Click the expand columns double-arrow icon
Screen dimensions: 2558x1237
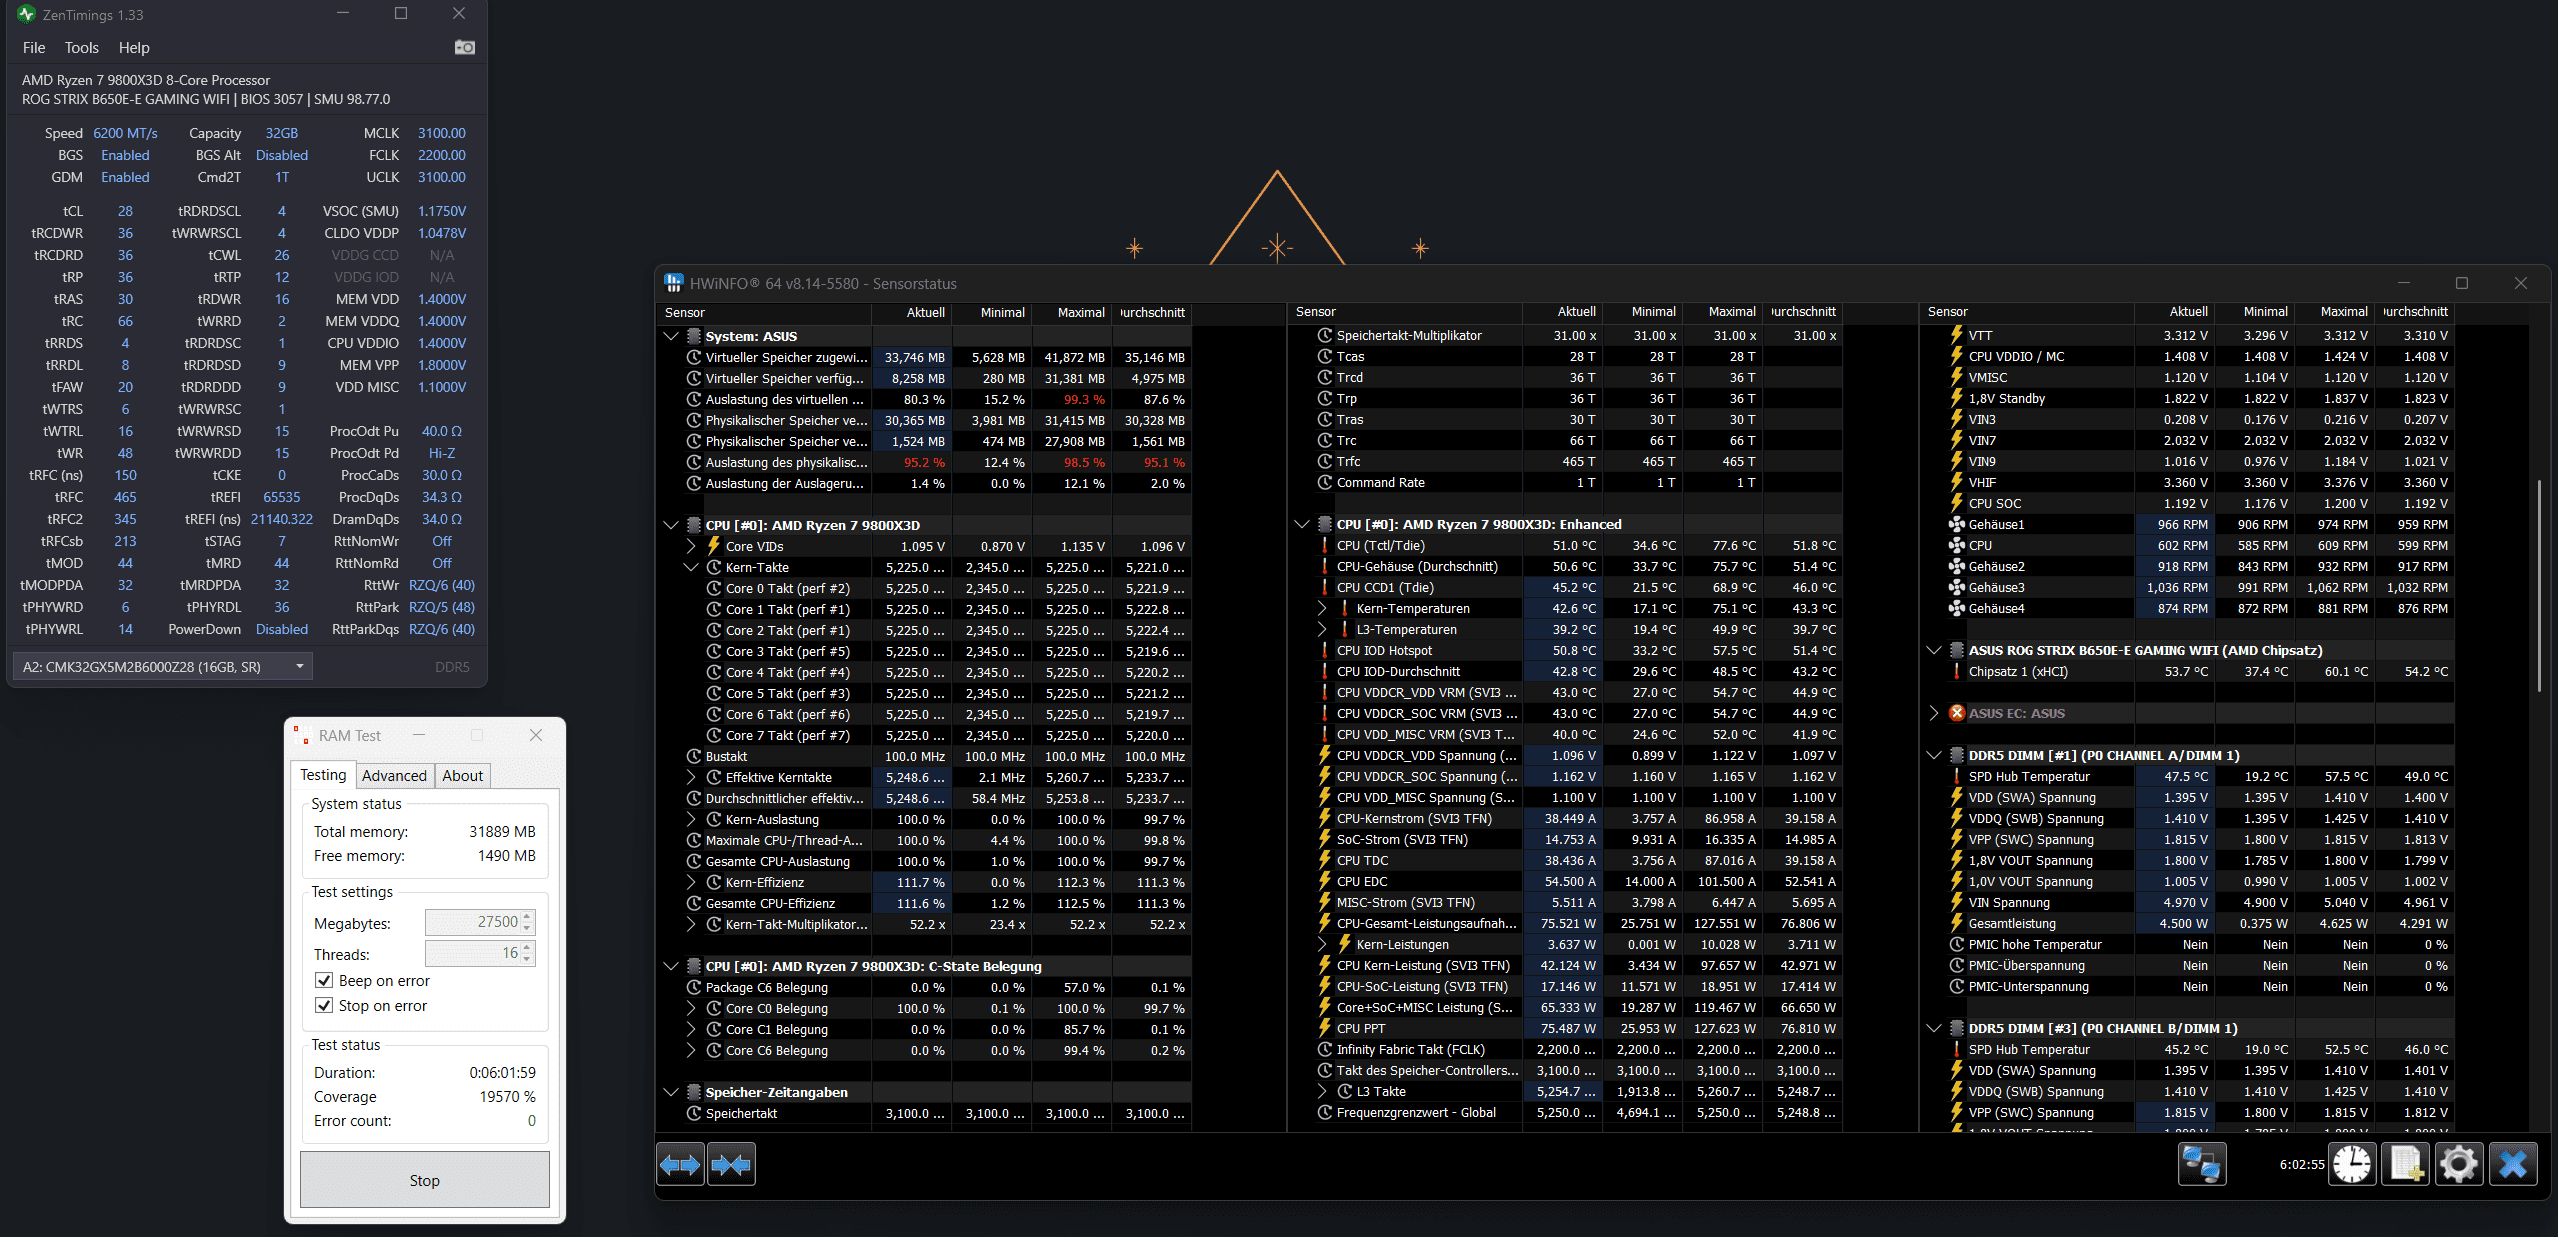[x=680, y=1165]
